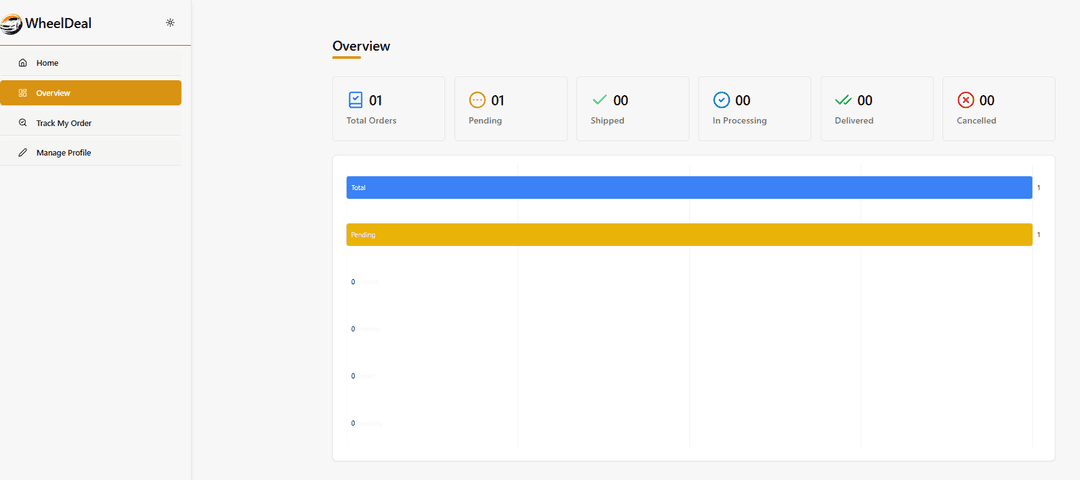
Task: Open the Track My Order page
Action: click(x=64, y=123)
